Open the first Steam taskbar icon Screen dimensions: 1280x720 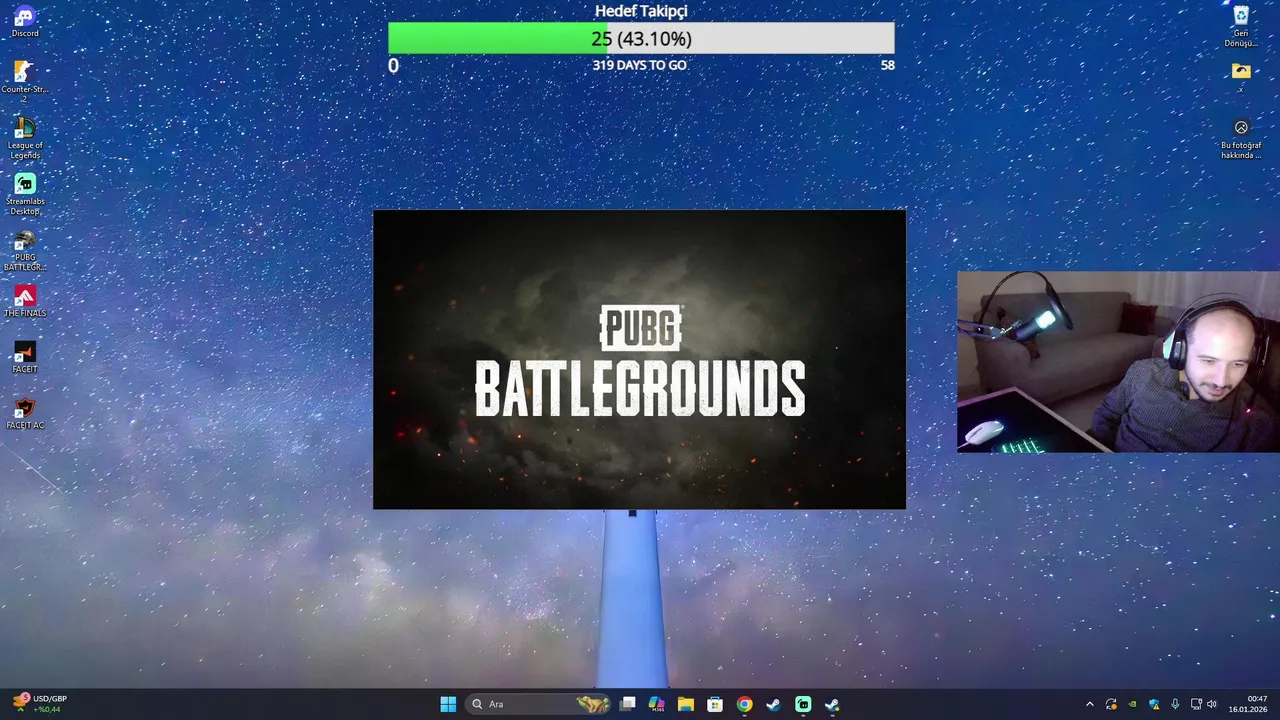773,704
